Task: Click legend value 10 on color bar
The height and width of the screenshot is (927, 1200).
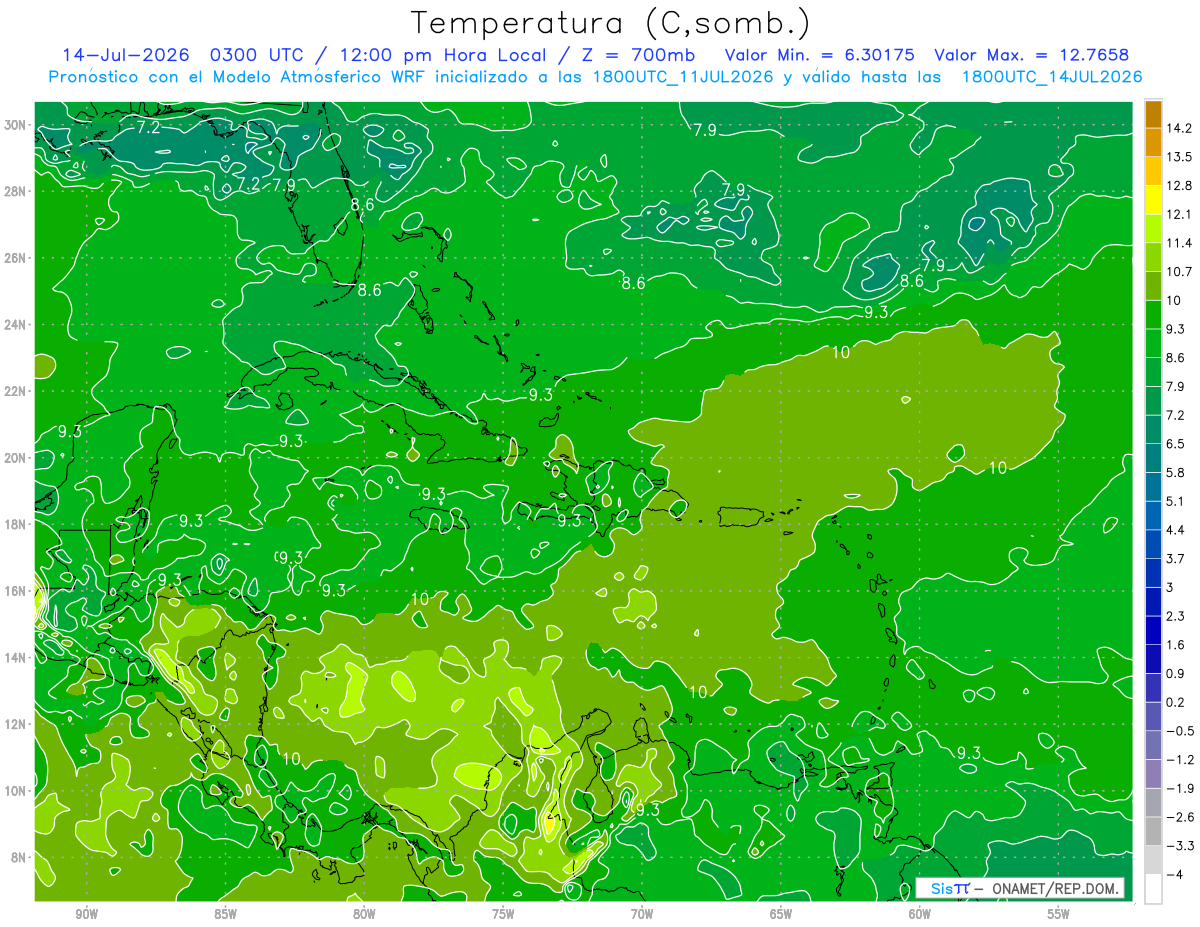Action: tap(1176, 300)
